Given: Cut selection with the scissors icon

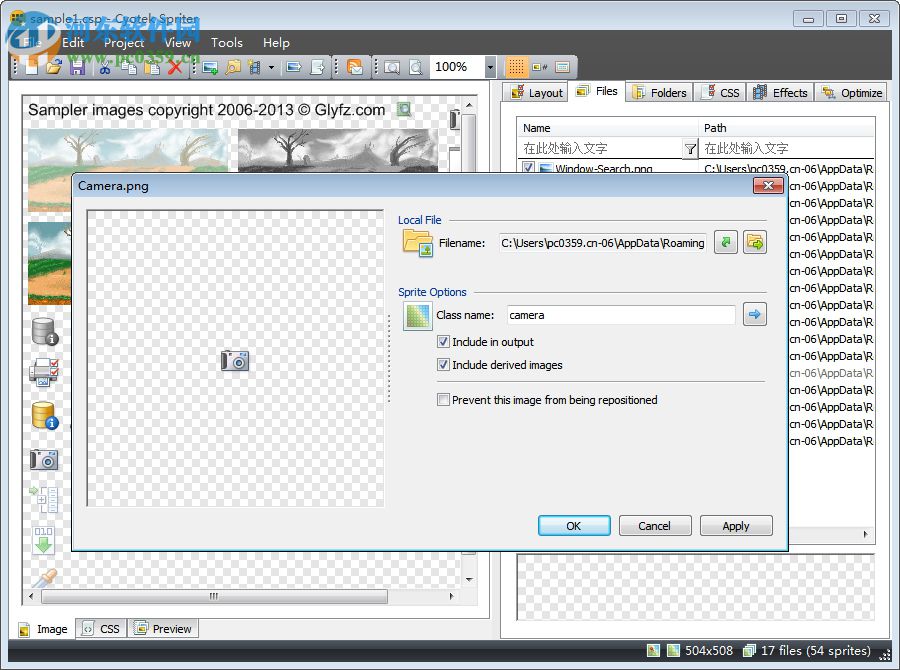Looking at the screenshot, I should point(104,67).
